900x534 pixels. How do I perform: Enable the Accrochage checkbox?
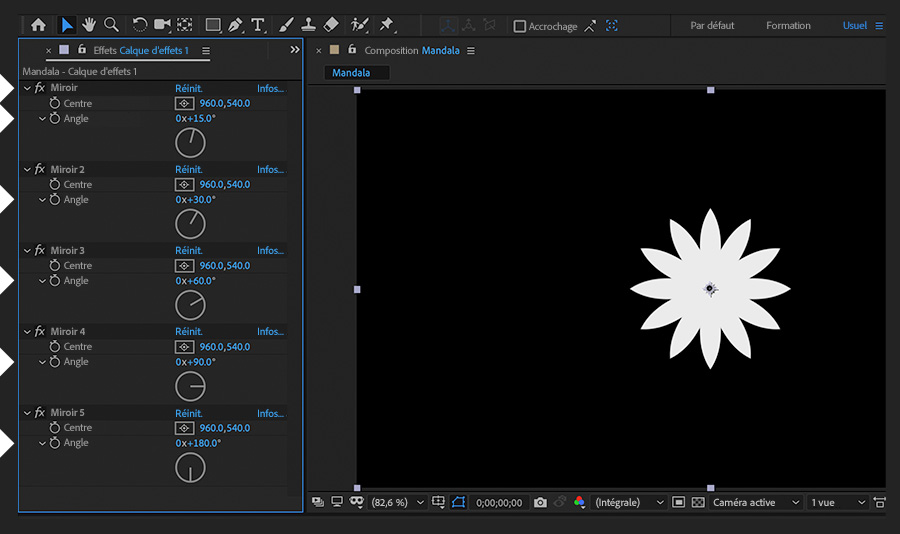click(520, 26)
